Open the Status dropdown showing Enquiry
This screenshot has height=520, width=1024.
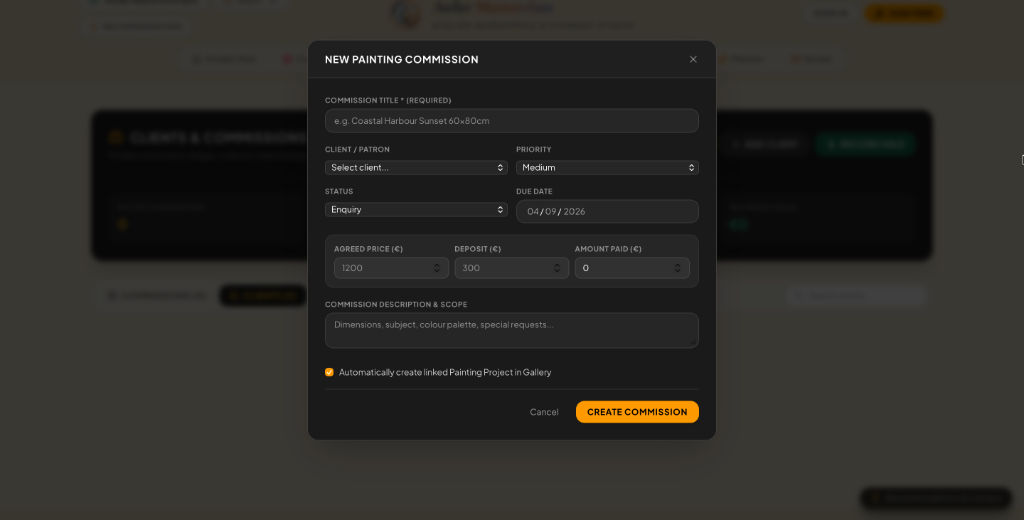416,210
